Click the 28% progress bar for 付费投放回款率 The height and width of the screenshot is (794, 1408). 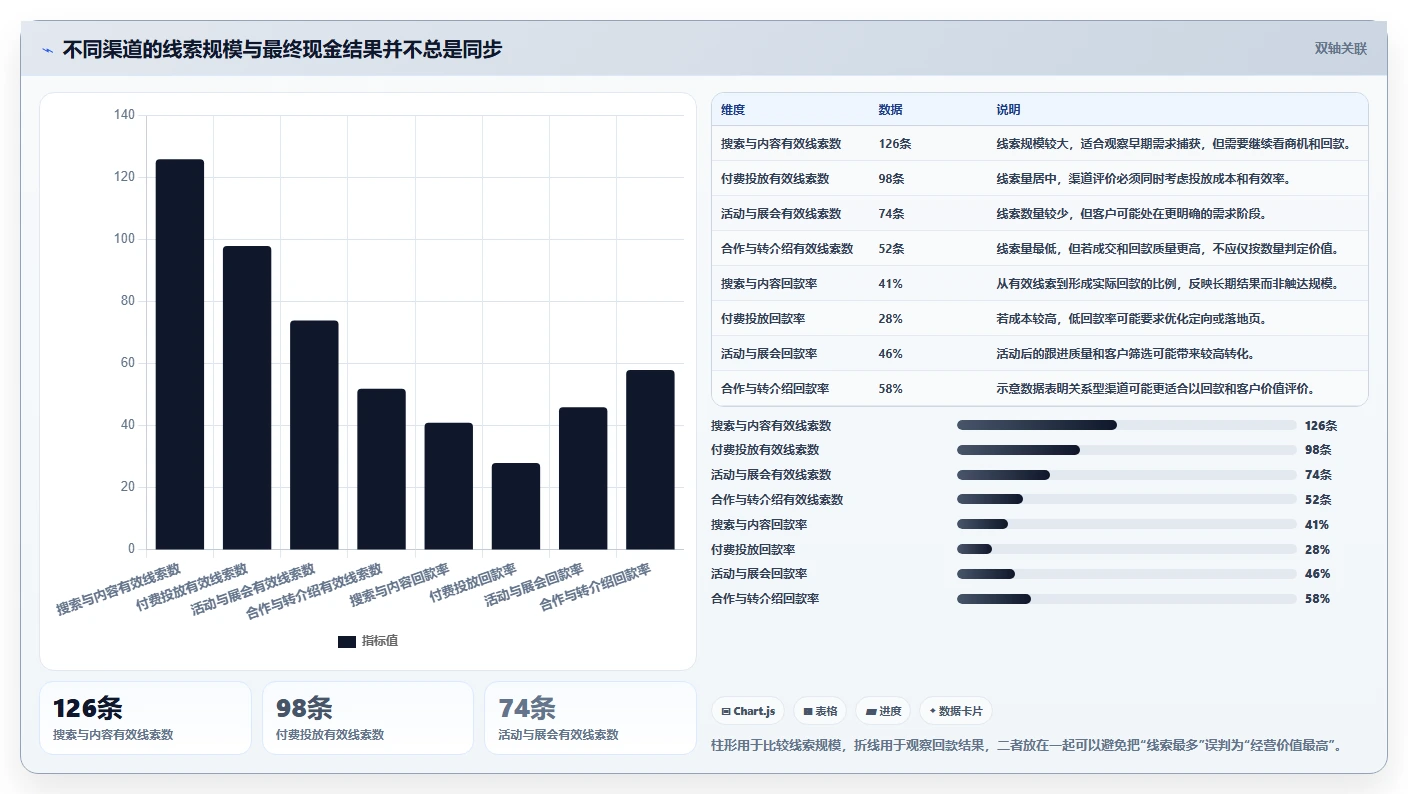[x=1126, y=549]
